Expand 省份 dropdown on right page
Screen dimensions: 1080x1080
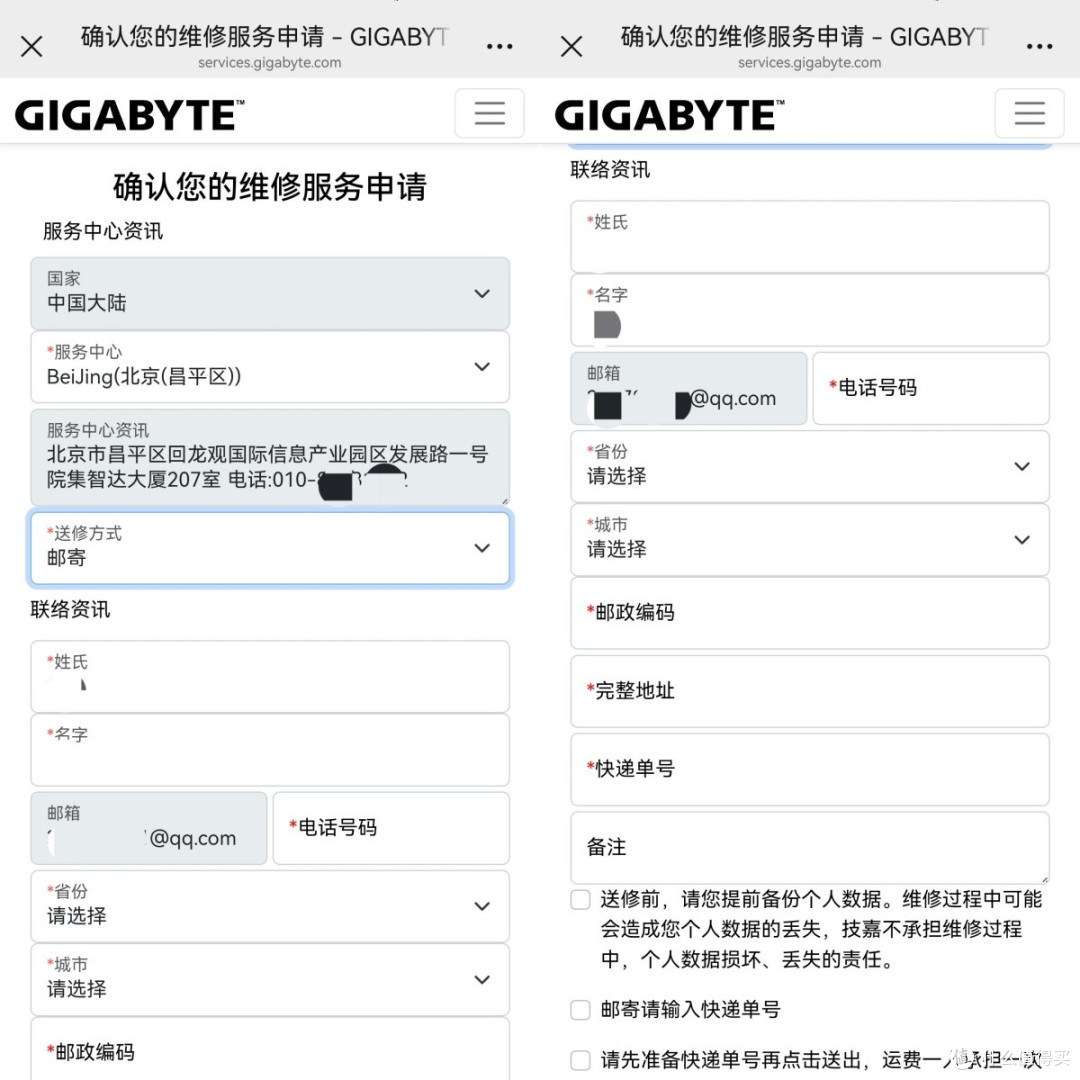[810, 466]
